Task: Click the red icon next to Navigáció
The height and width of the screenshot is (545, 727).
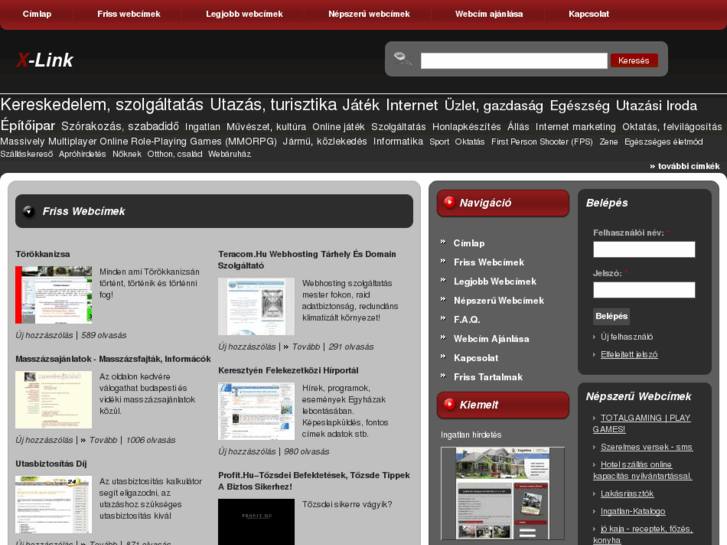Action: point(449,202)
